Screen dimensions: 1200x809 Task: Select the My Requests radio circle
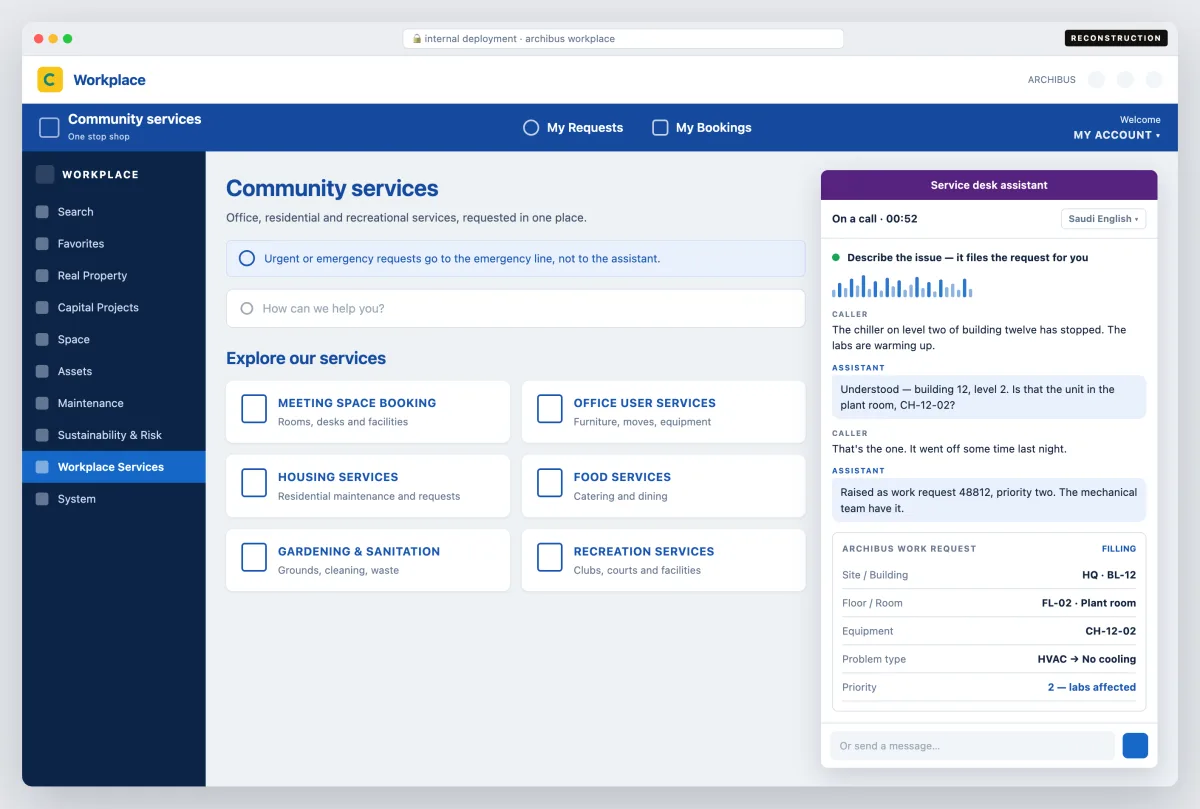point(531,128)
